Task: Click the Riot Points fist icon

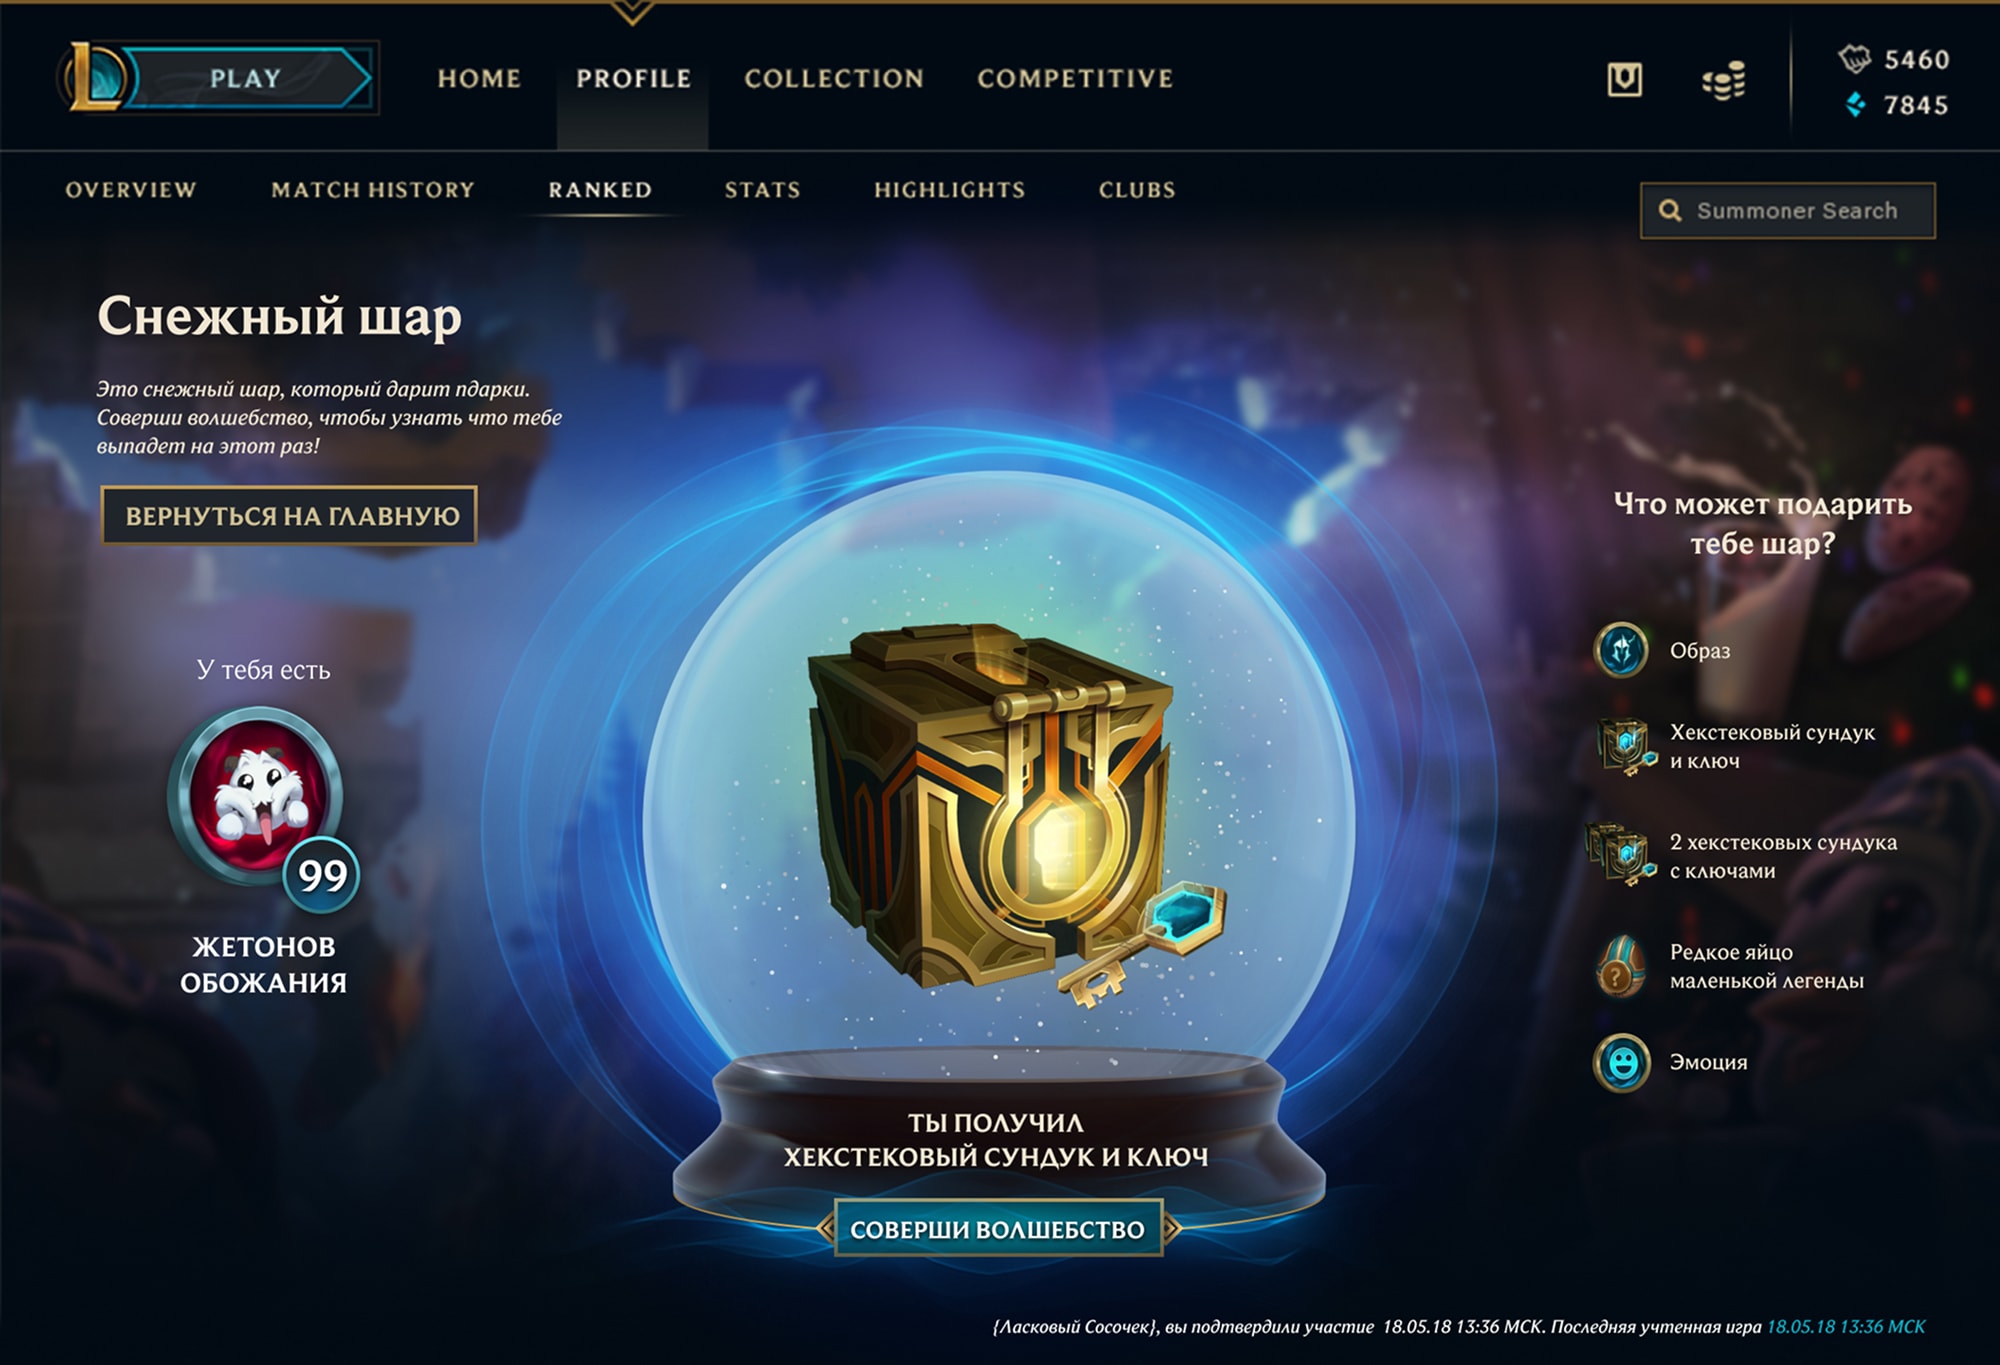Action: [x=1855, y=59]
